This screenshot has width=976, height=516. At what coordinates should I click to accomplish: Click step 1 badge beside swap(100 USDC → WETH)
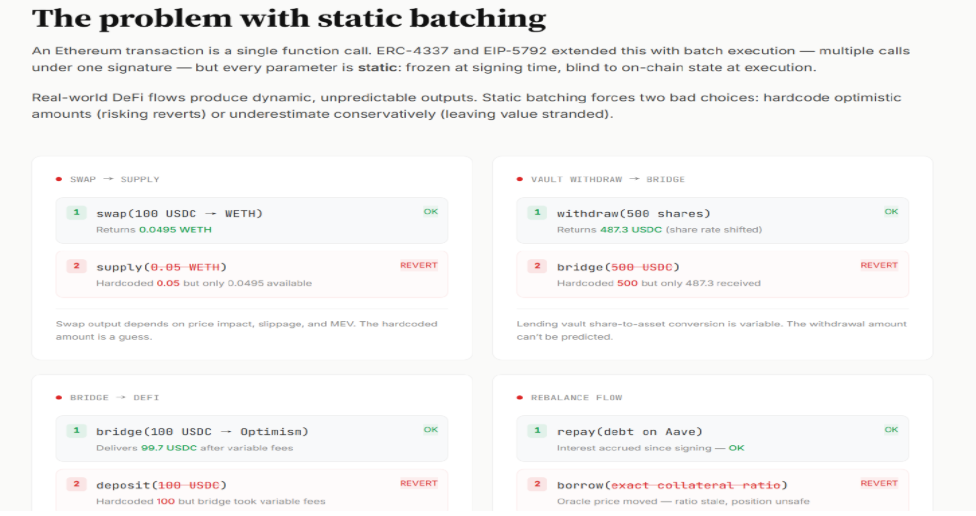[x=76, y=213]
